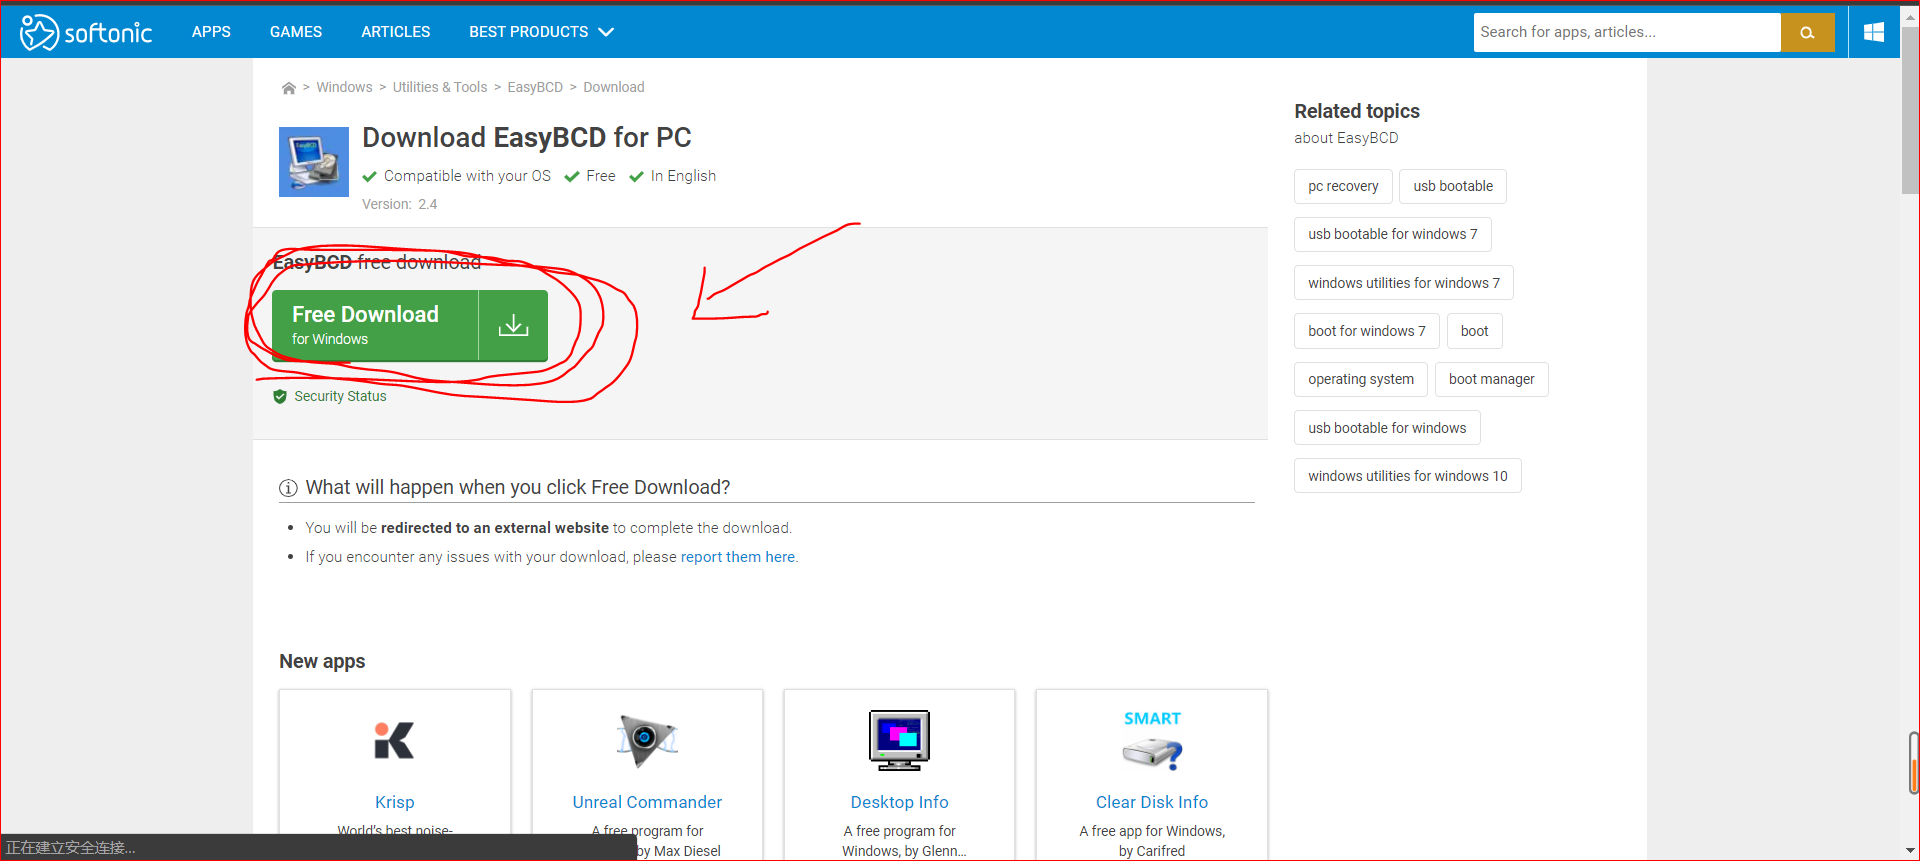Select usb bootable for windows 7 tag
The height and width of the screenshot is (861, 1920).
(1393, 234)
